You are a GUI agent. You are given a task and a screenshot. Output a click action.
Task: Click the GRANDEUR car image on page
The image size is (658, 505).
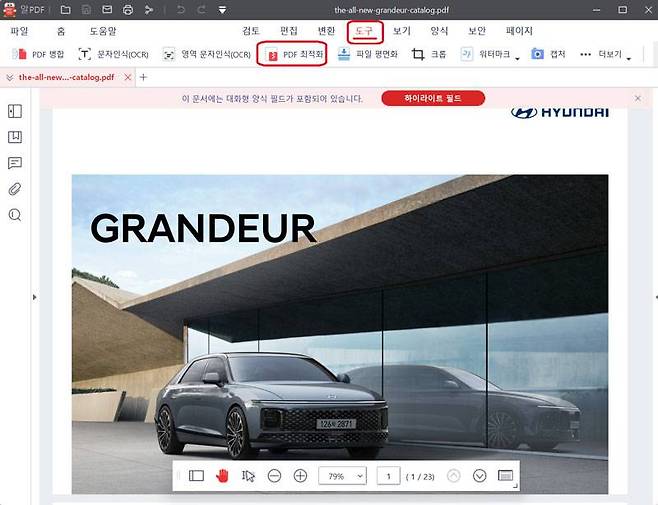click(x=340, y=334)
